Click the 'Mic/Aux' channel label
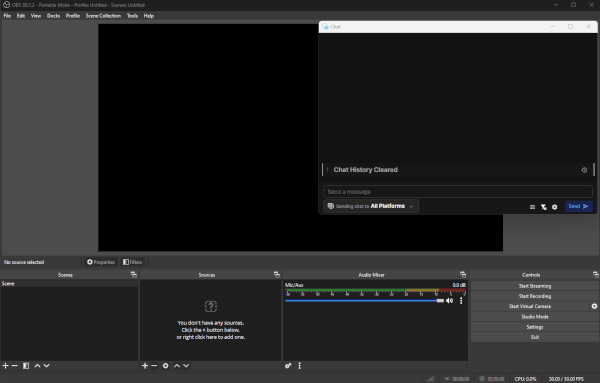Screen dimensions: 600x383 coord(294,285)
